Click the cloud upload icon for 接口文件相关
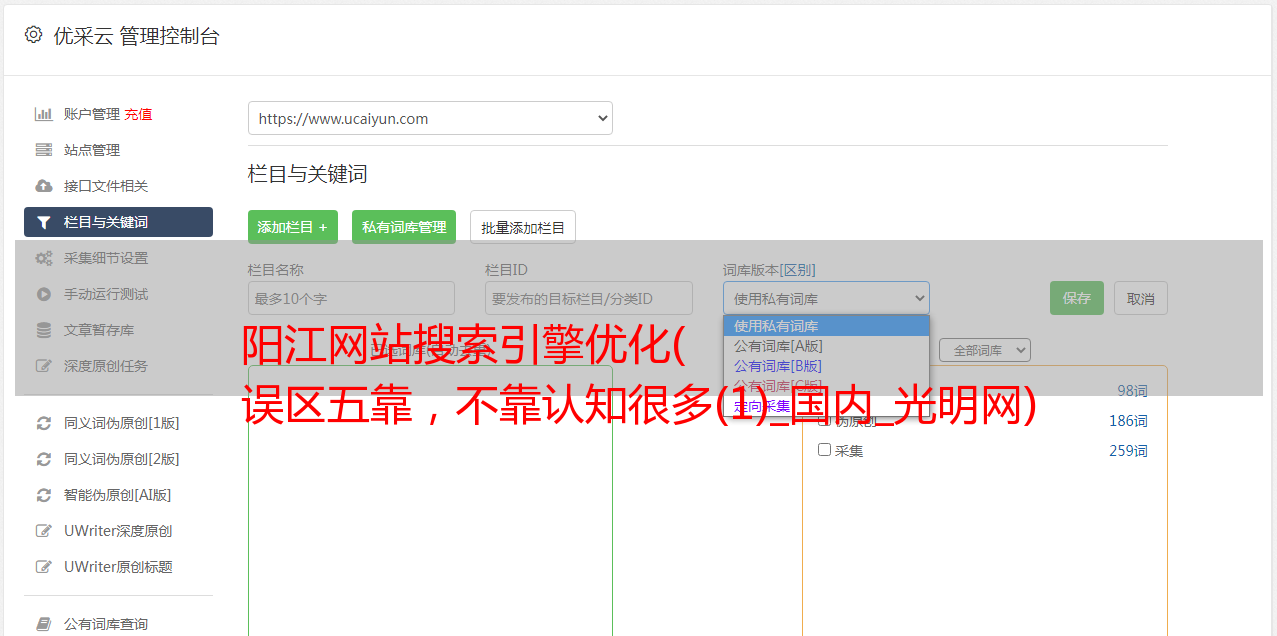The image size is (1277, 636). coord(43,186)
